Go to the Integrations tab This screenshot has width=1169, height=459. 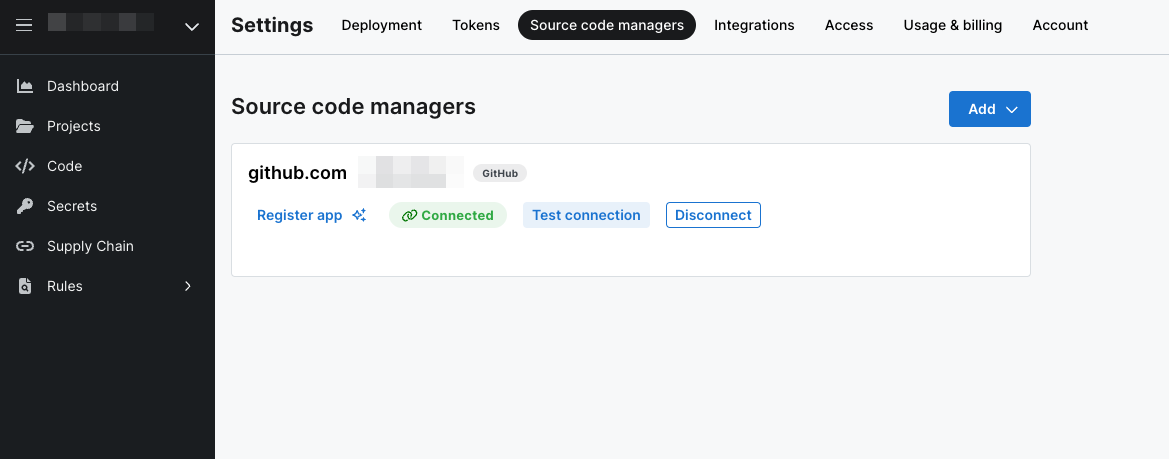754,25
